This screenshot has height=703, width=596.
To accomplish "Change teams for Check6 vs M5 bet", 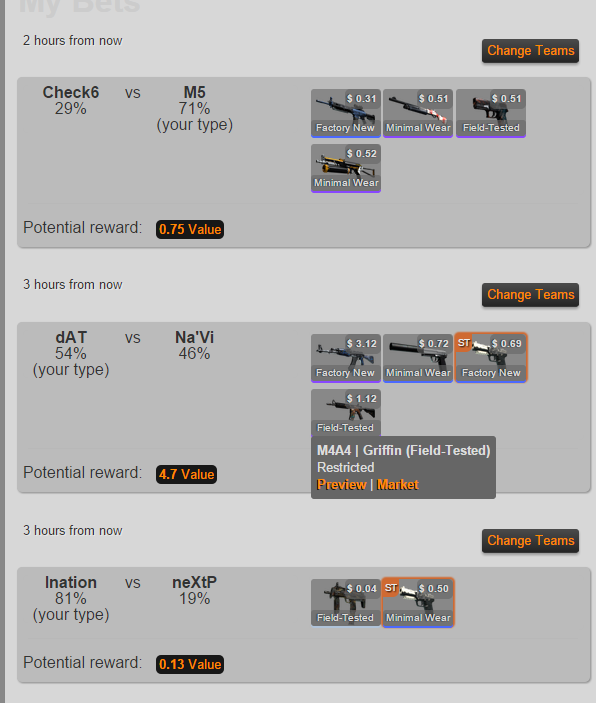I will (531, 51).
